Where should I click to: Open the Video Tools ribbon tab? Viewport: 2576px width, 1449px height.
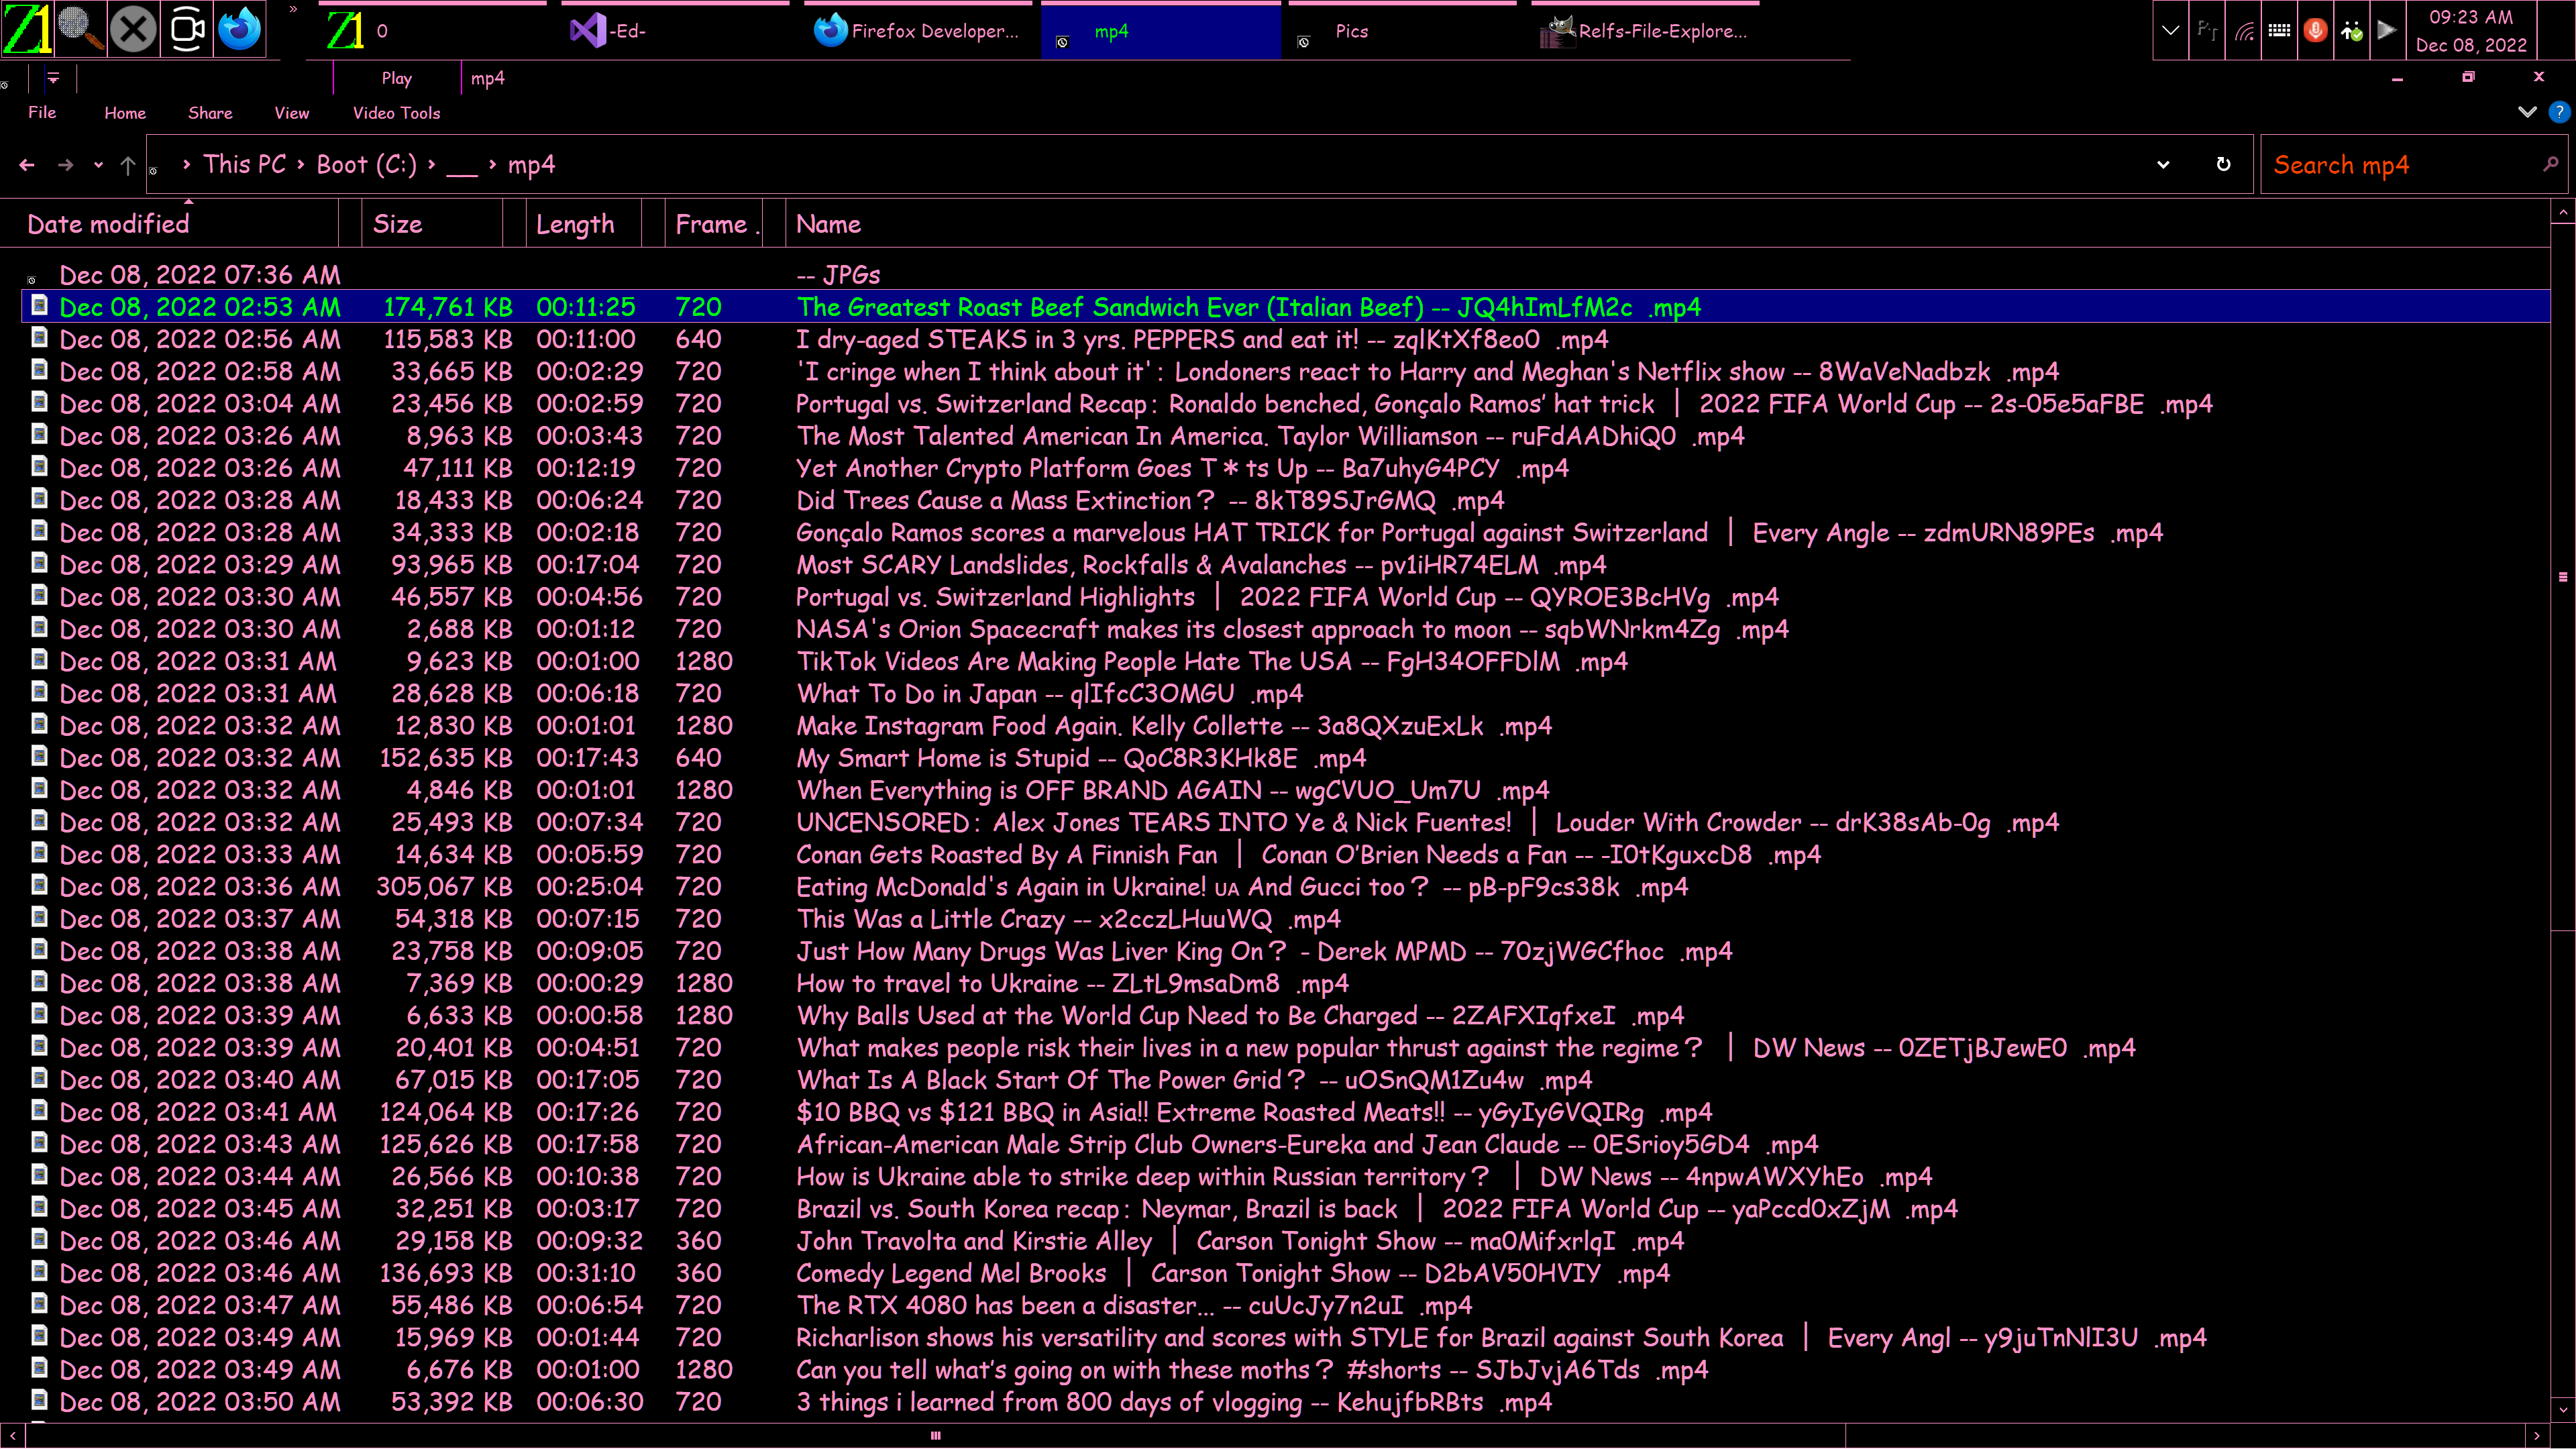[x=396, y=113]
